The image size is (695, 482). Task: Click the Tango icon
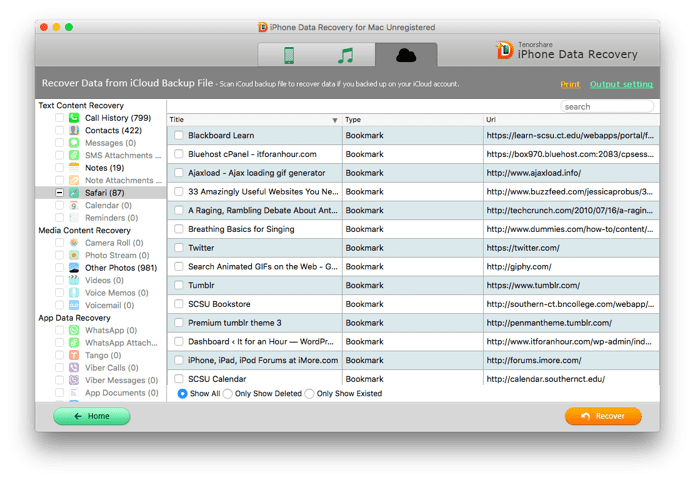pyautogui.click(x=74, y=355)
